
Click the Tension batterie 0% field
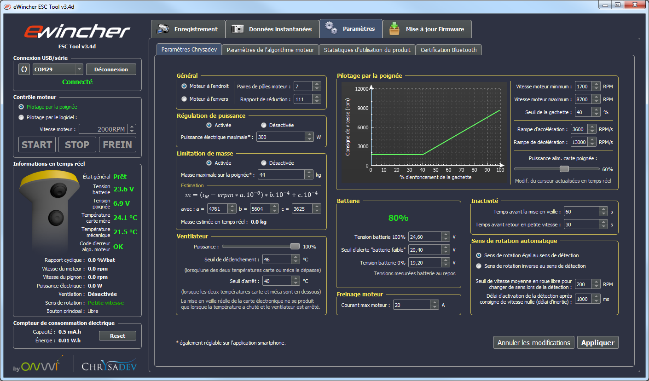(x=428, y=263)
